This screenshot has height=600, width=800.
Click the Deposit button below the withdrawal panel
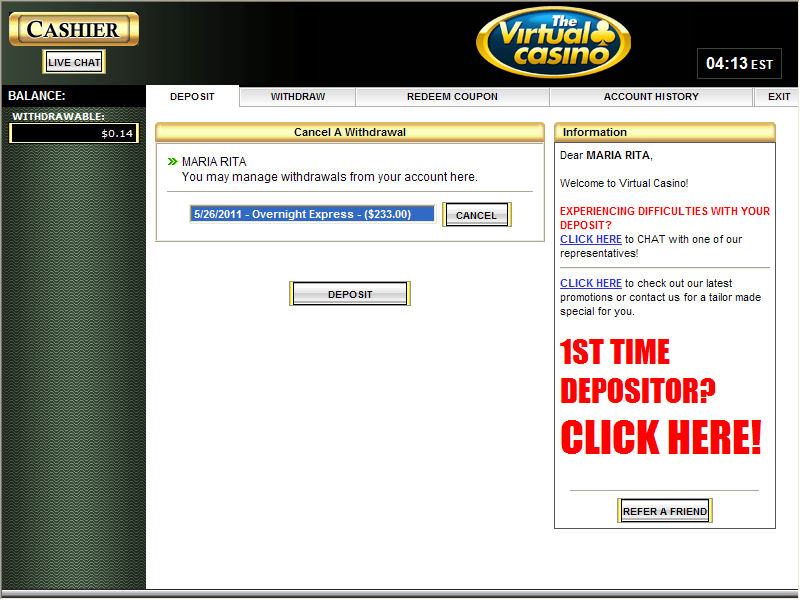pos(350,294)
